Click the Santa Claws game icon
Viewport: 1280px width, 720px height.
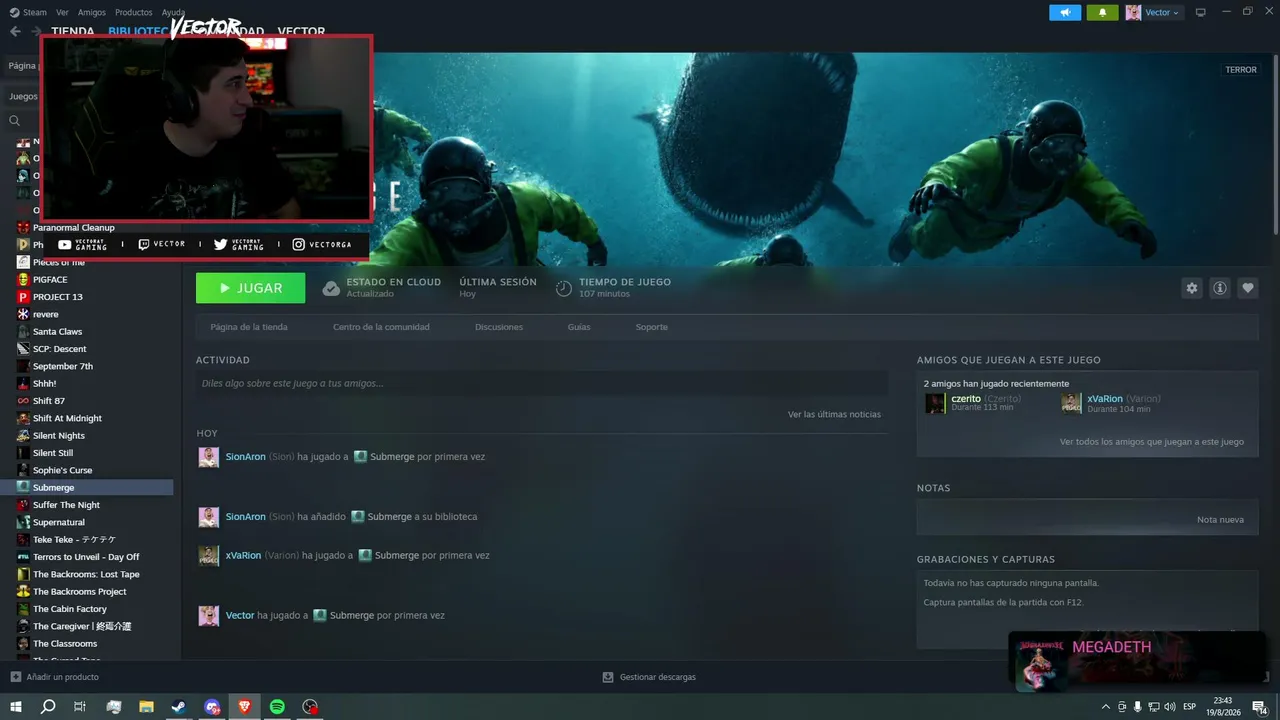(23, 331)
